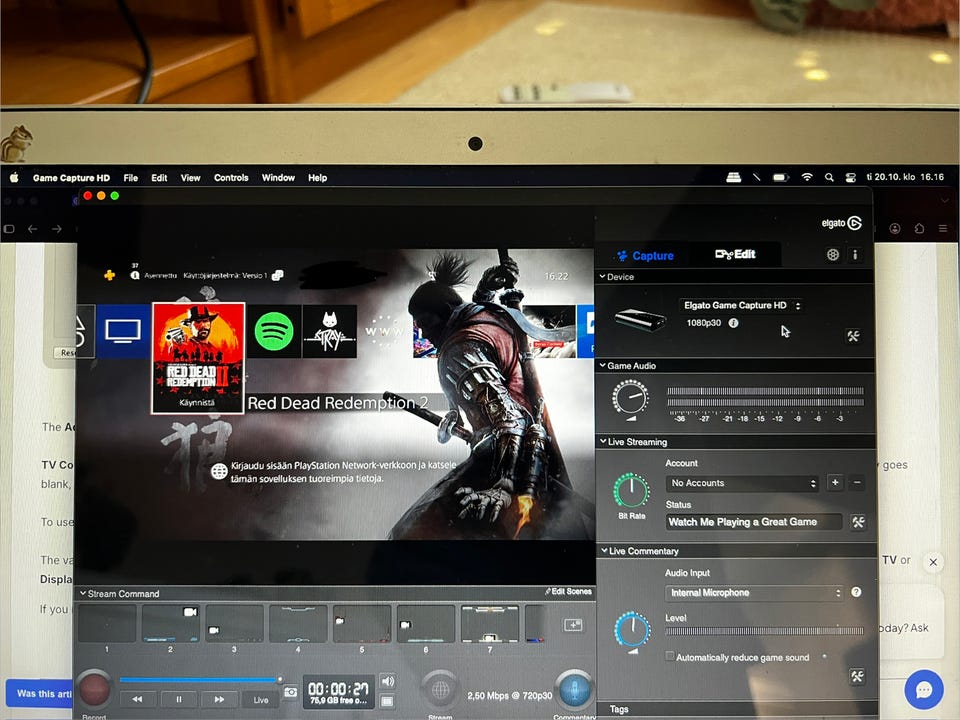Fast forward the captured video

[x=219, y=699]
